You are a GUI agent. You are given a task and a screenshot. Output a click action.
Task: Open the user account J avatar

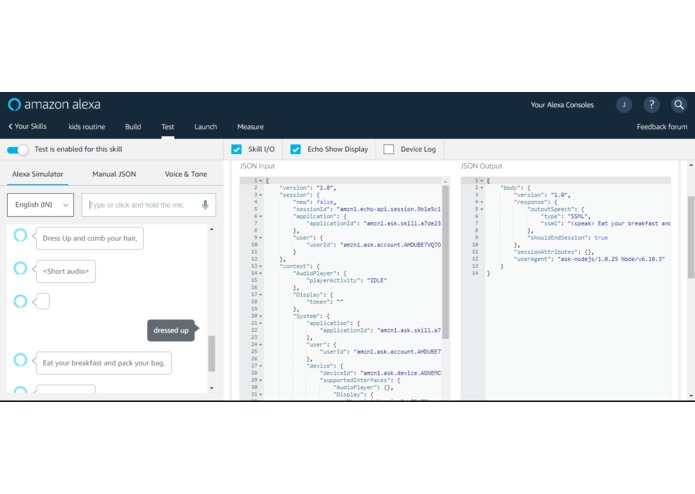(624, 105)
